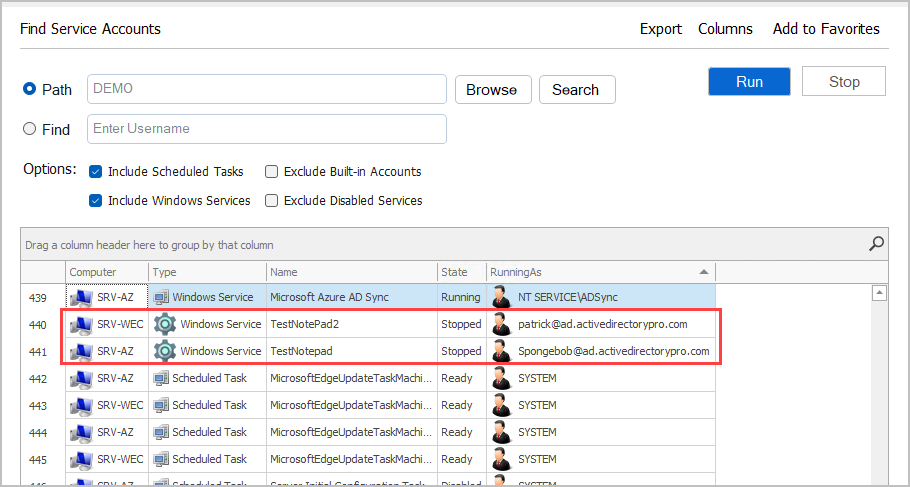Image resolution: width=910 pixels, height=487 pixels.
Task: Click scheduled task icon in row 445
Action: coord(161,459)
